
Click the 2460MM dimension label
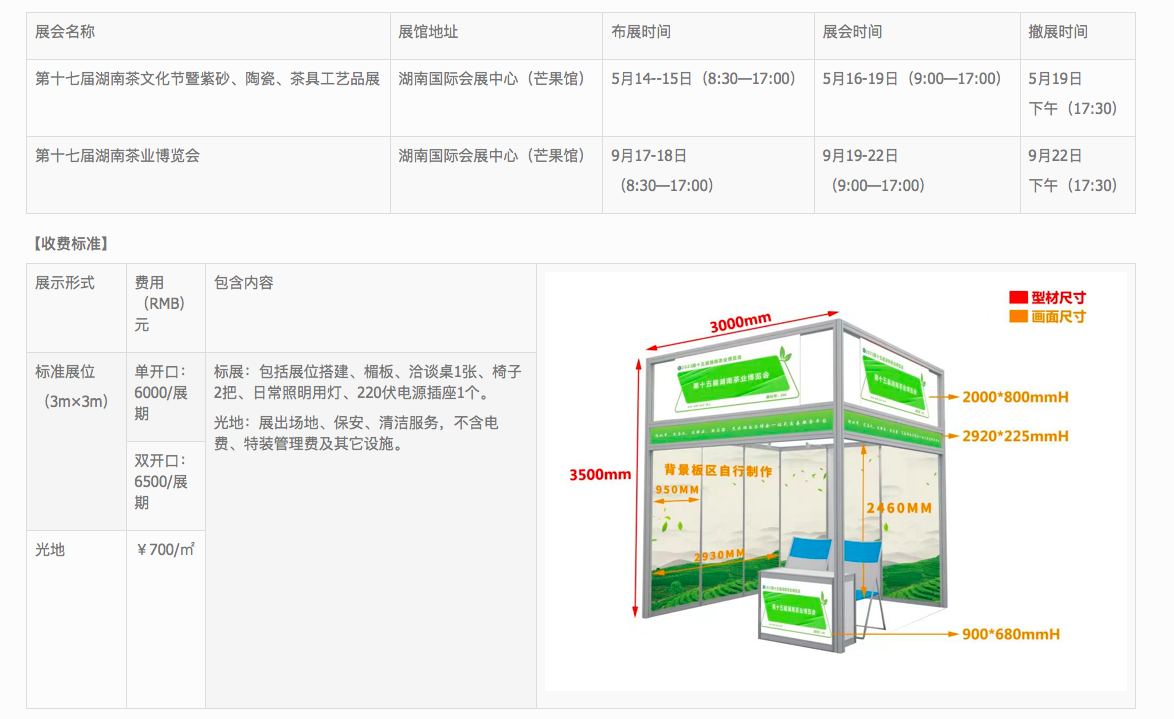[899, 509]
